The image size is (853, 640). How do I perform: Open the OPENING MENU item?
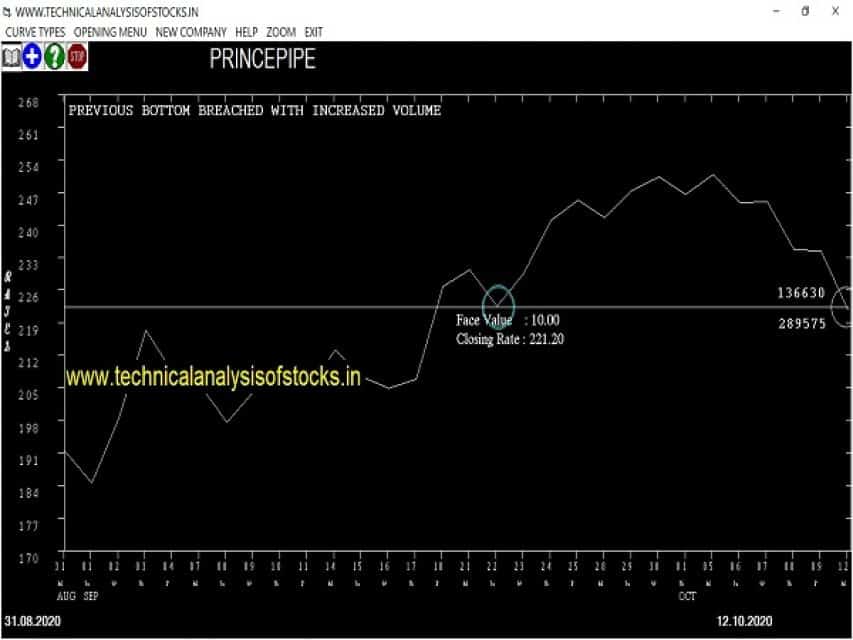tap(110, 33)
